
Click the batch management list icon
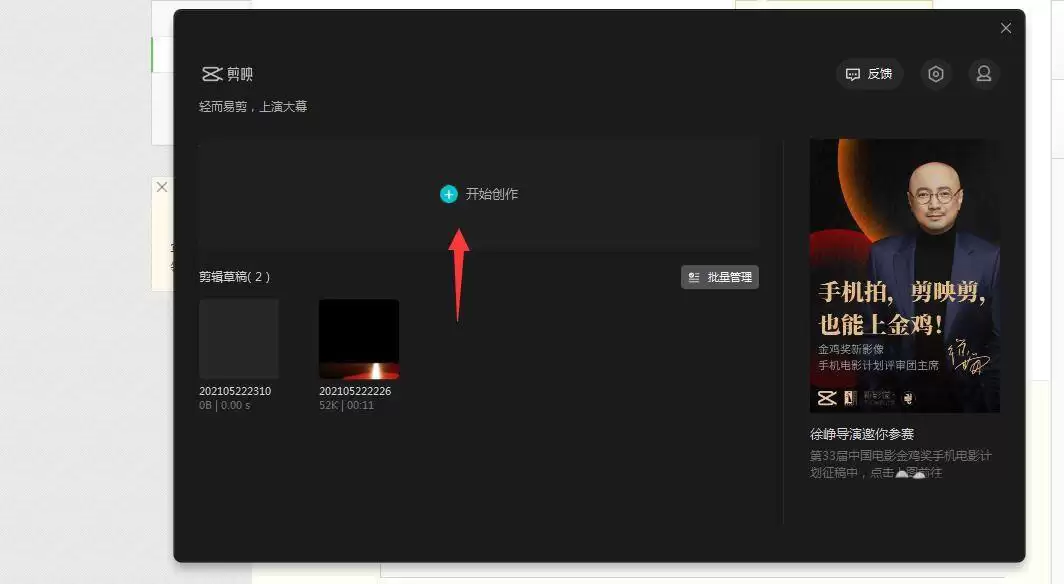coord(694,277)
